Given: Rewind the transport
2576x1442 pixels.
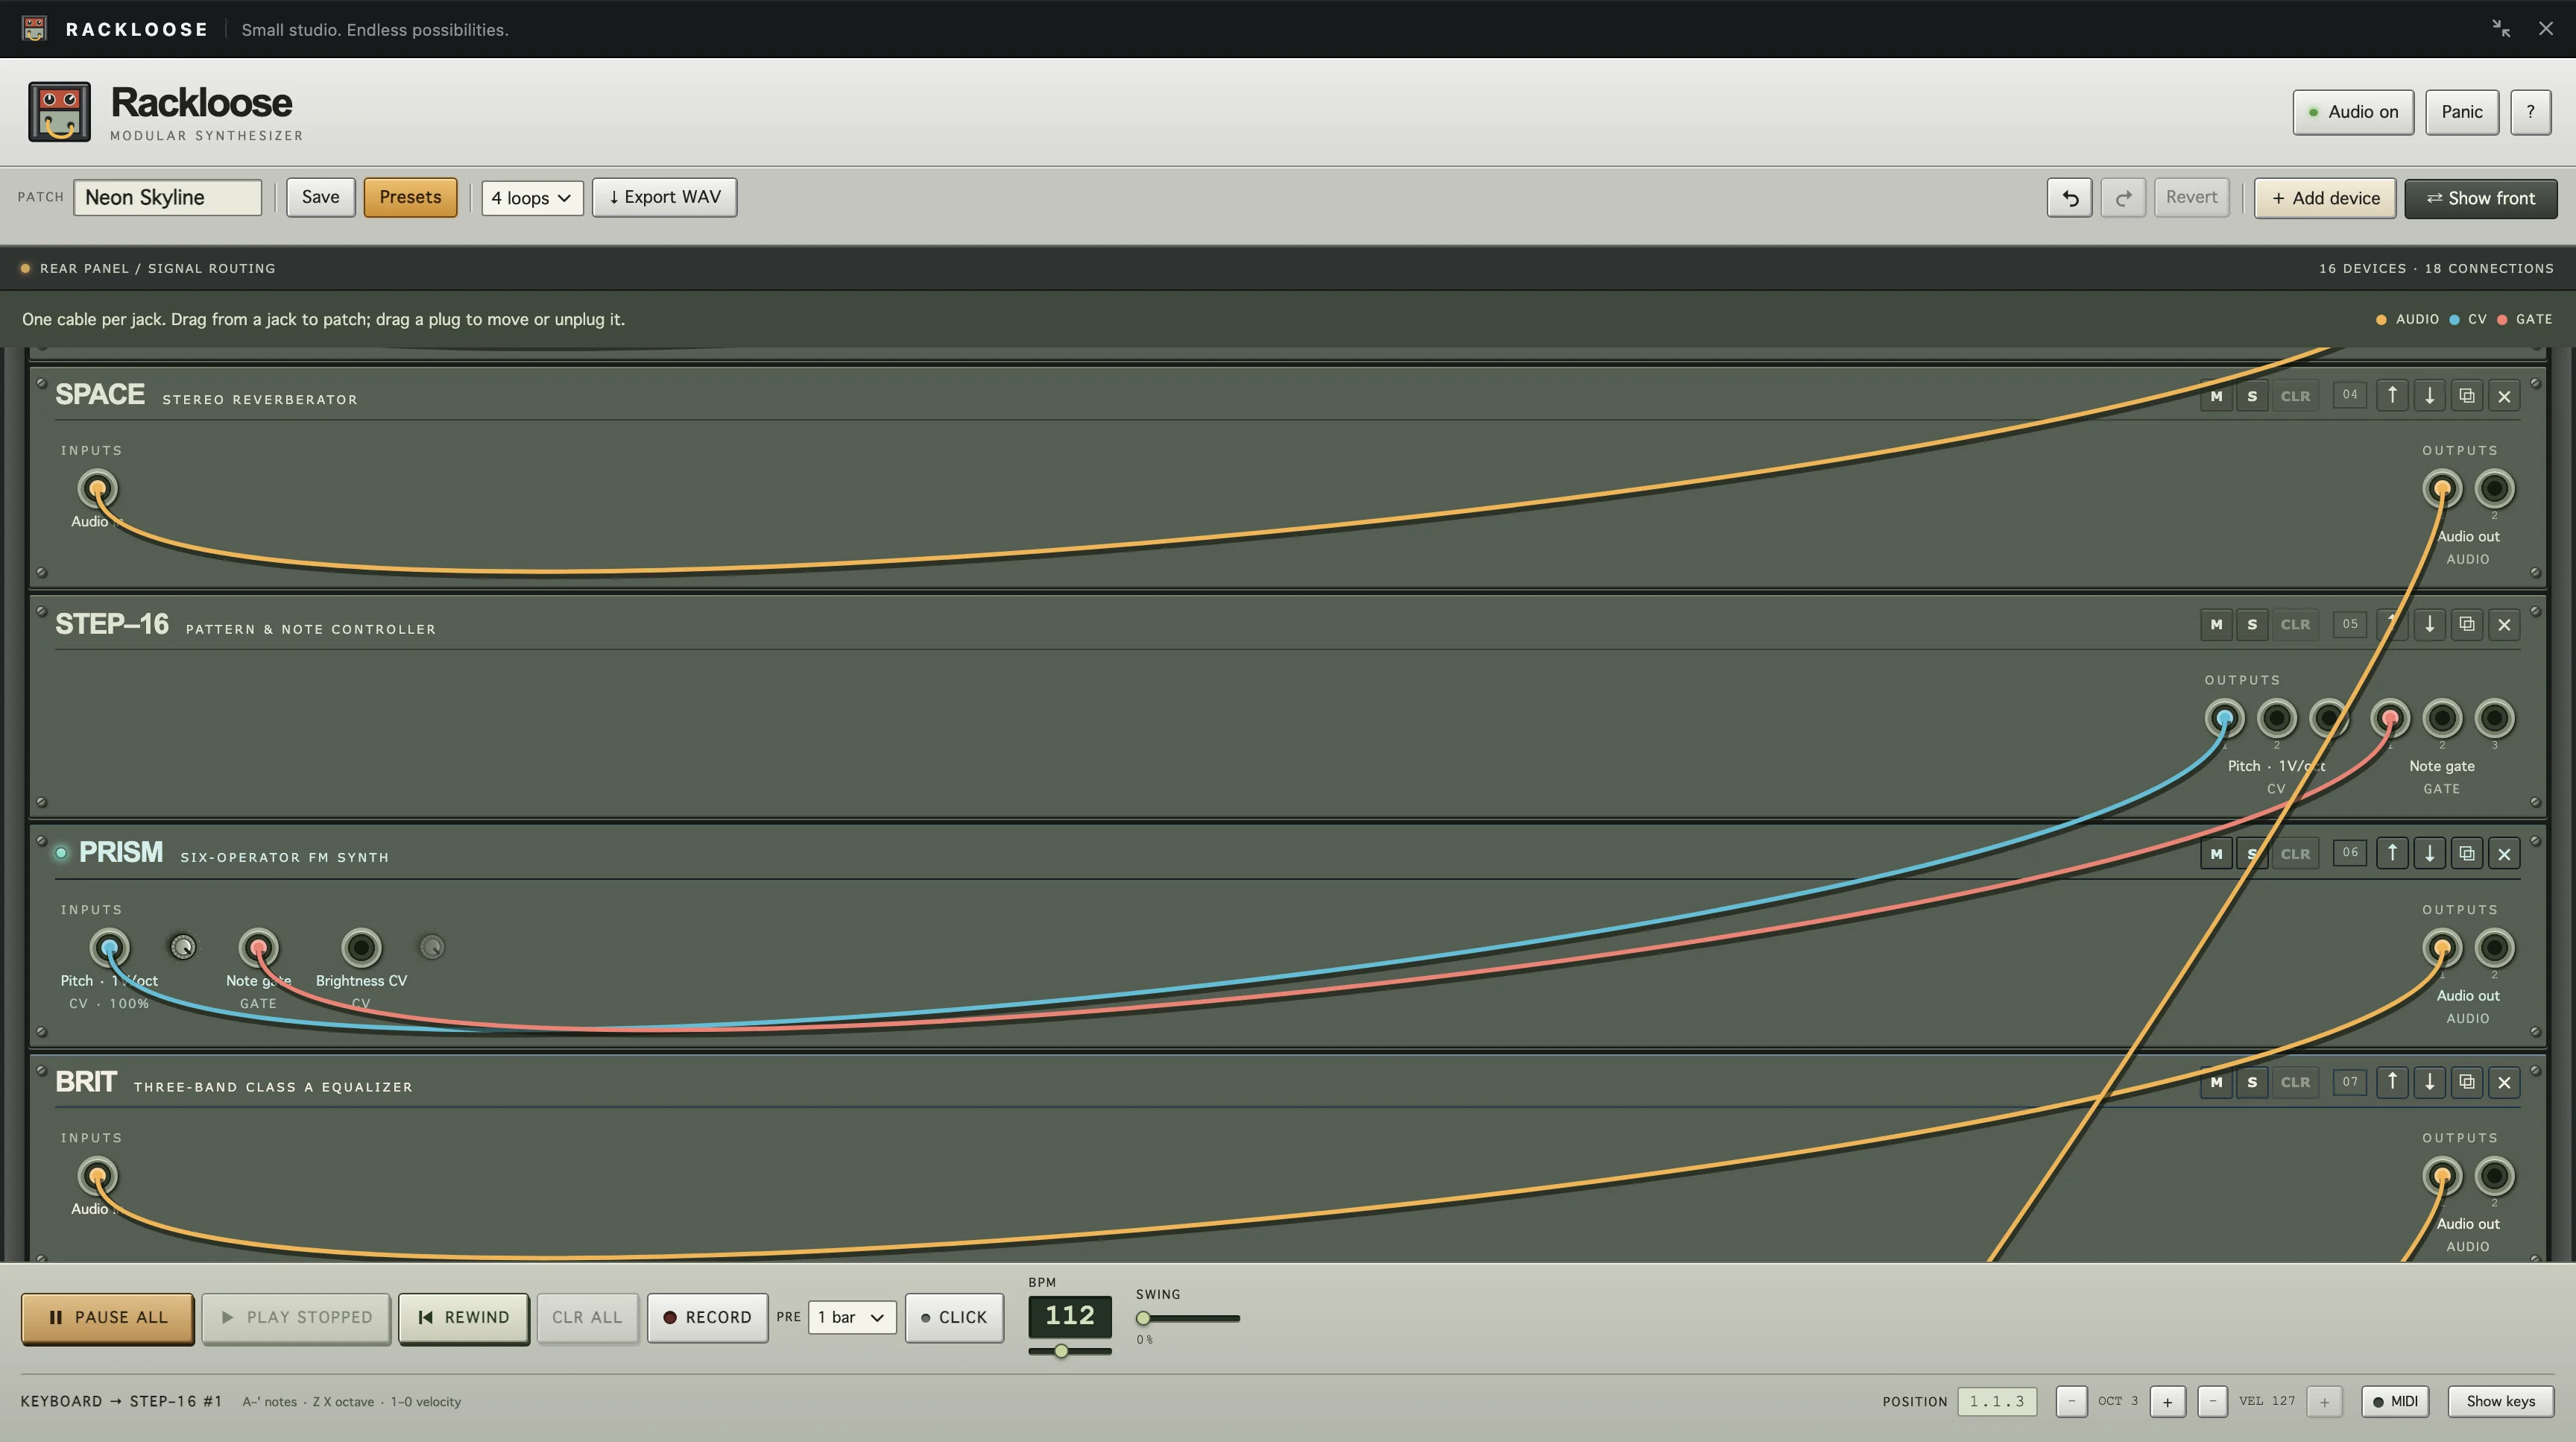Looking at the screenshot, I should point(464,1318).
